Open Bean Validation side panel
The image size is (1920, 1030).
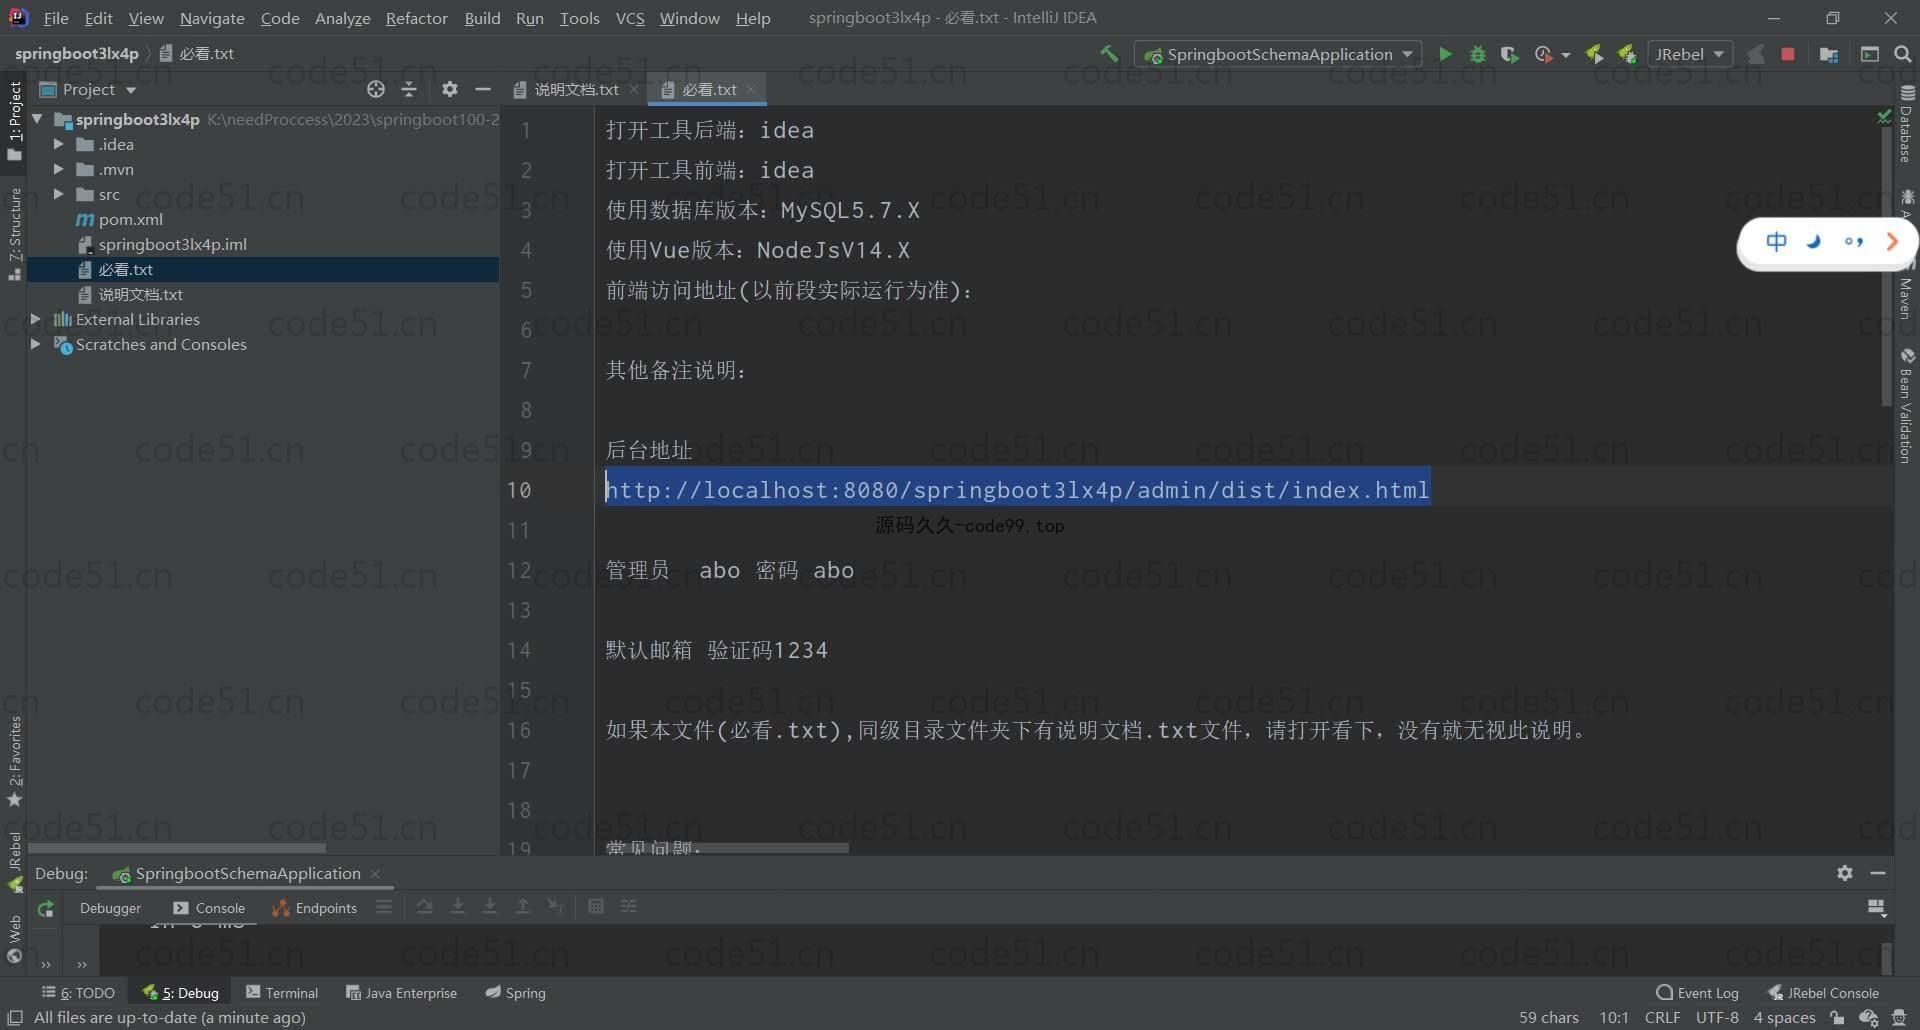coord(1907,405)
